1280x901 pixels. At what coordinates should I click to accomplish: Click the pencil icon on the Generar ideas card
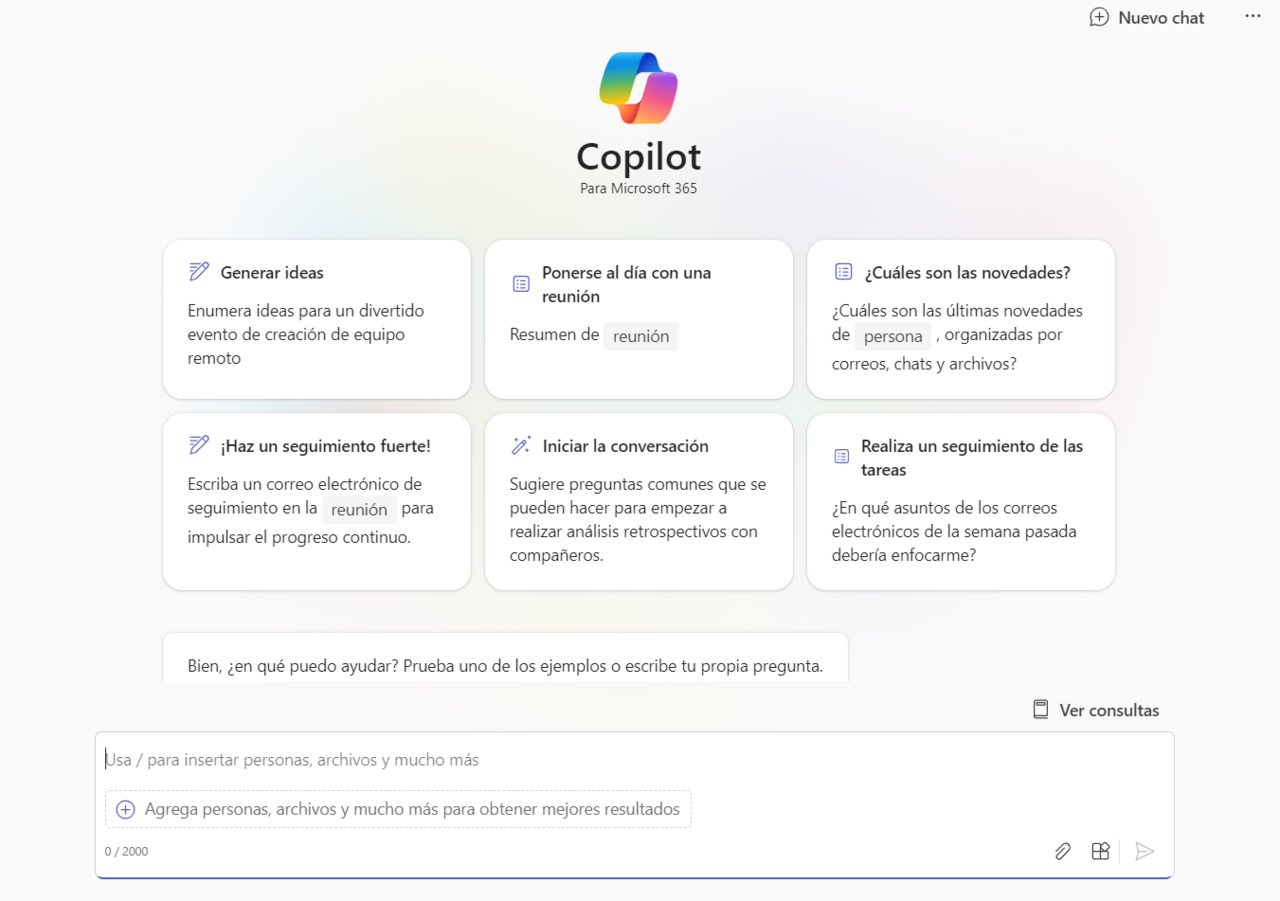[x=199, y=270]
